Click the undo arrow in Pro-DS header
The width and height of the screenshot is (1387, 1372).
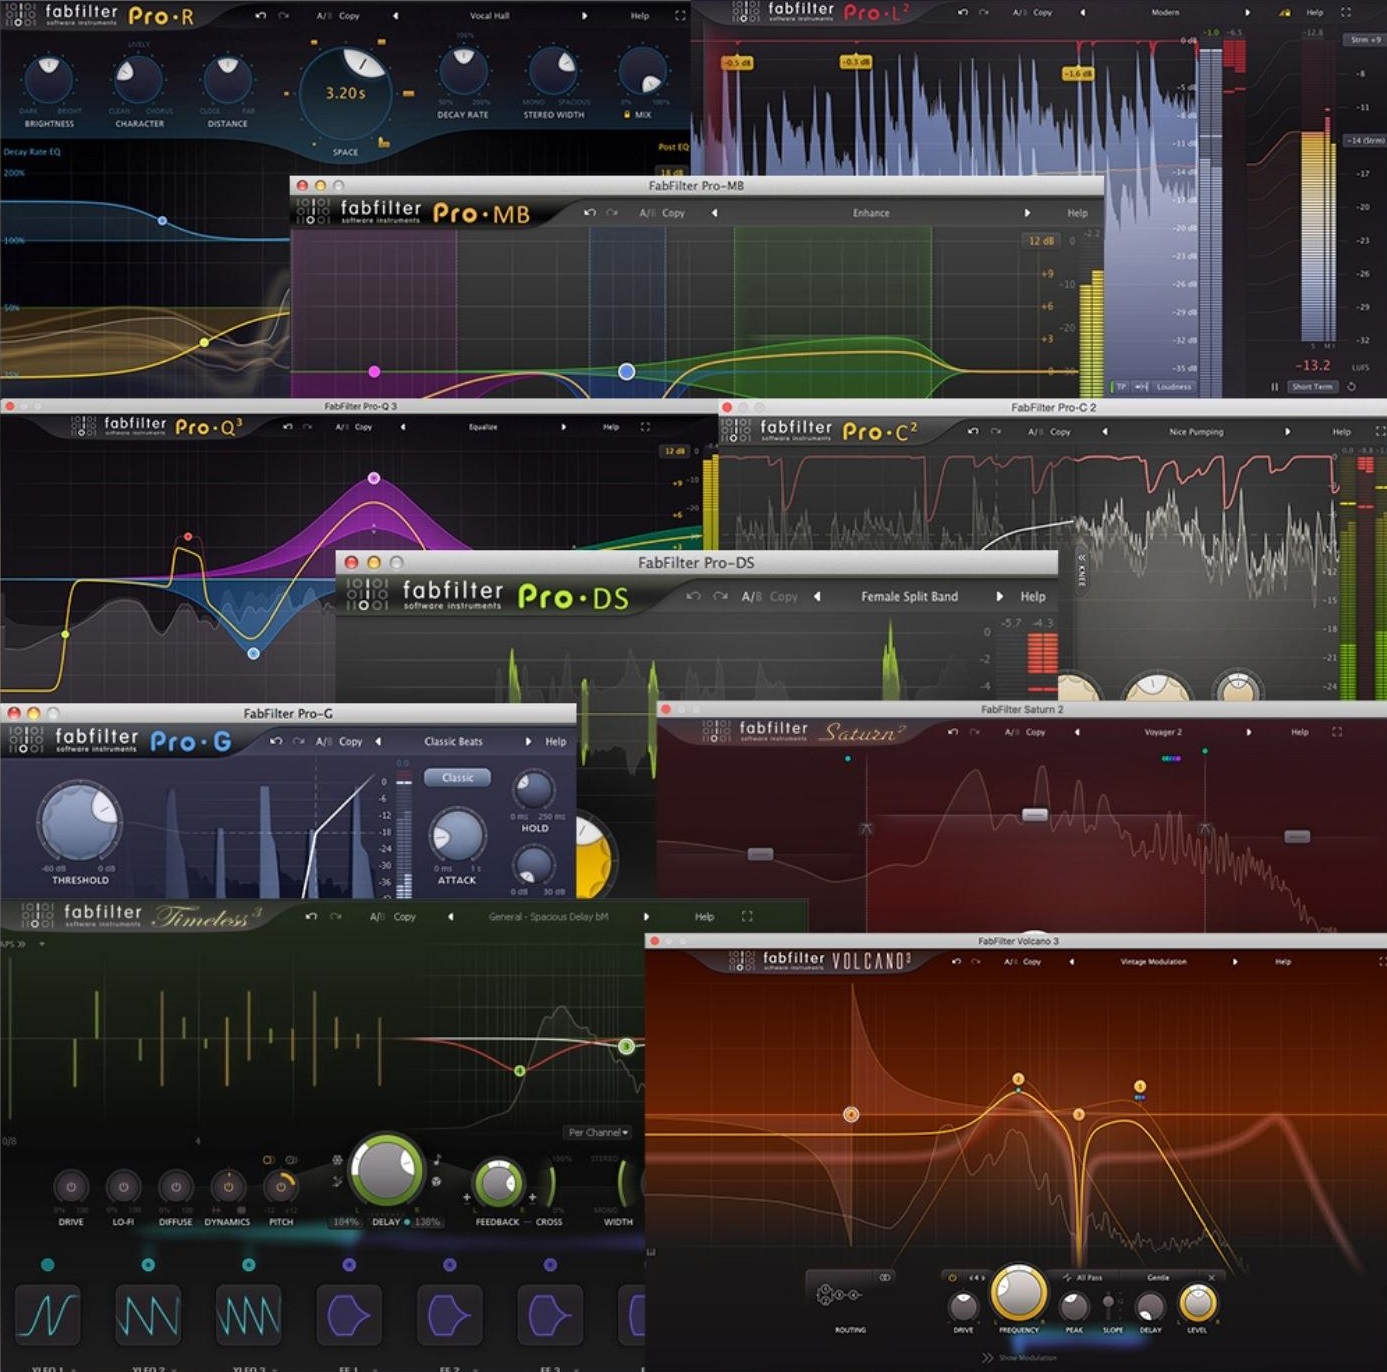(693, 596)
